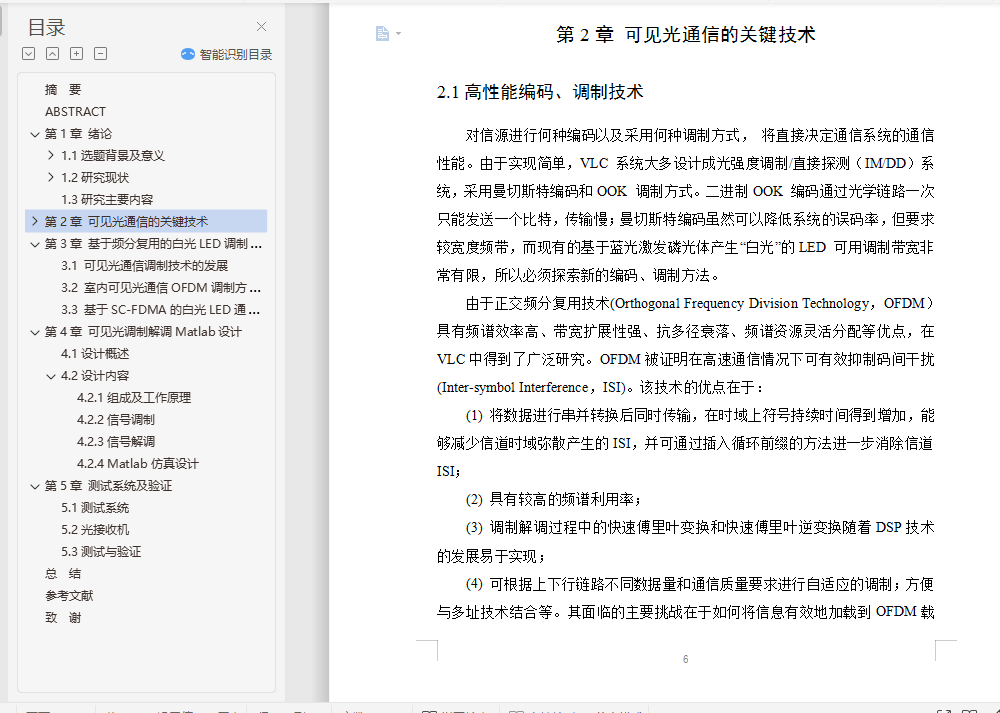This screenshot has width=1000, height=713.
Task: Jump to 4.2.4 Matlab 仿真设计
Action: coord(138,464)
